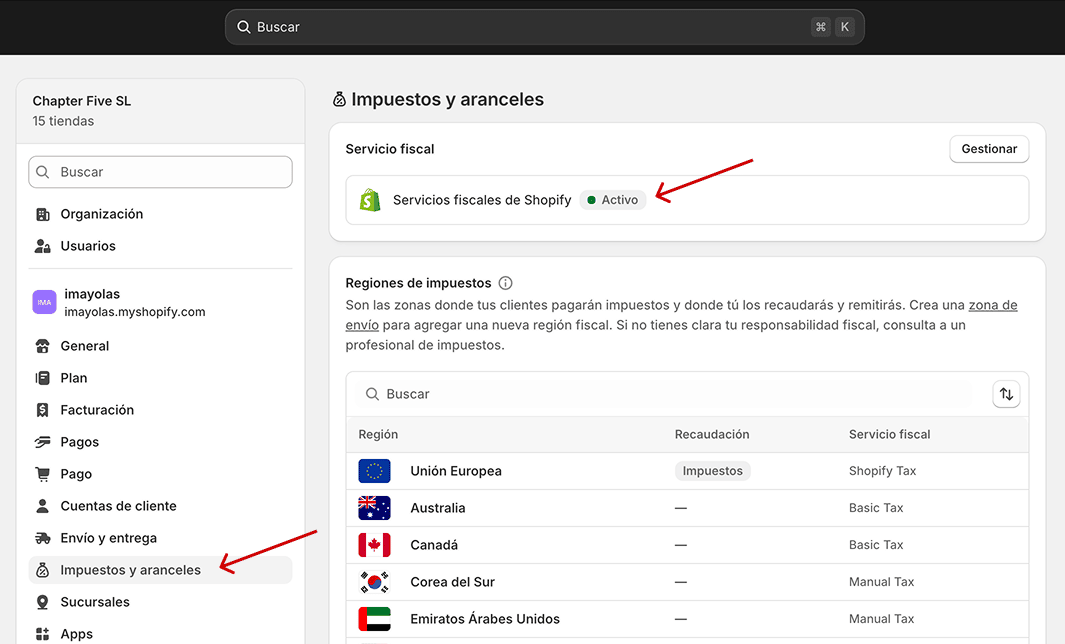Go to General settings
The height and width of the screenshot is (644, 1065).
[x=160, y=346]
